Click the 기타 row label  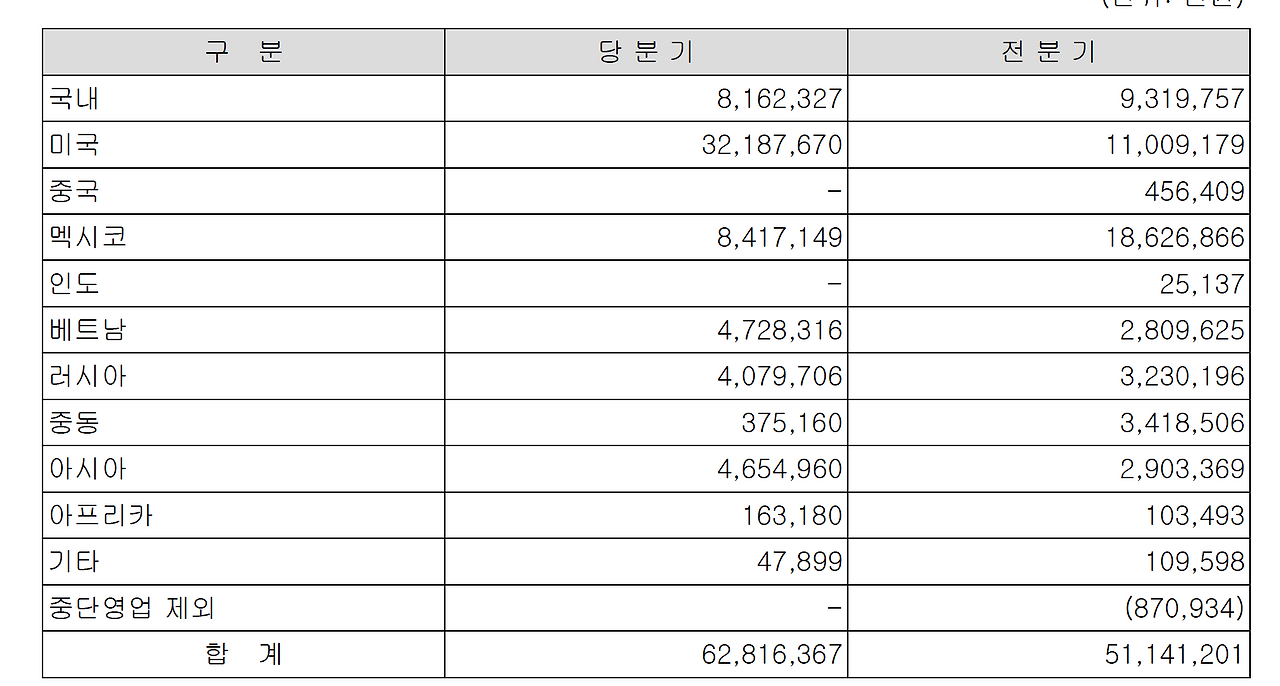pos(74,562)
